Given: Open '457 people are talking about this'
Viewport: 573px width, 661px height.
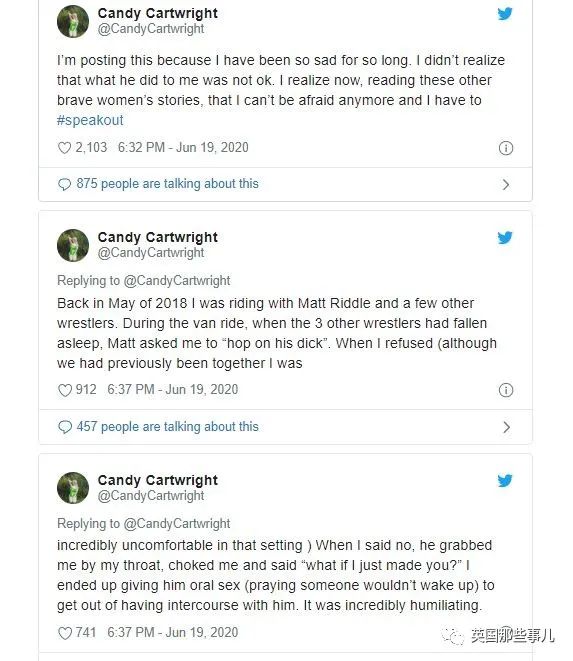Looking at the screenshot, I should click(x=167, y=427).
